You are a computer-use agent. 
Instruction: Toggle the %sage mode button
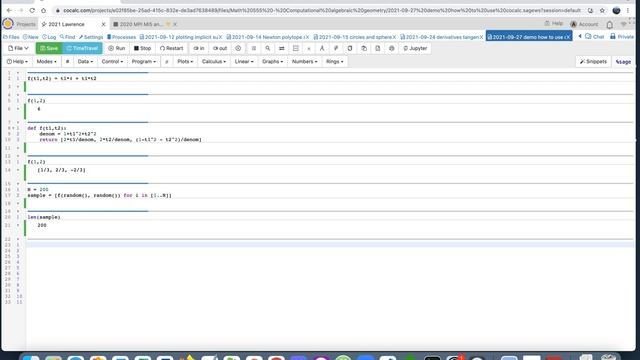[x=623, y=62]
